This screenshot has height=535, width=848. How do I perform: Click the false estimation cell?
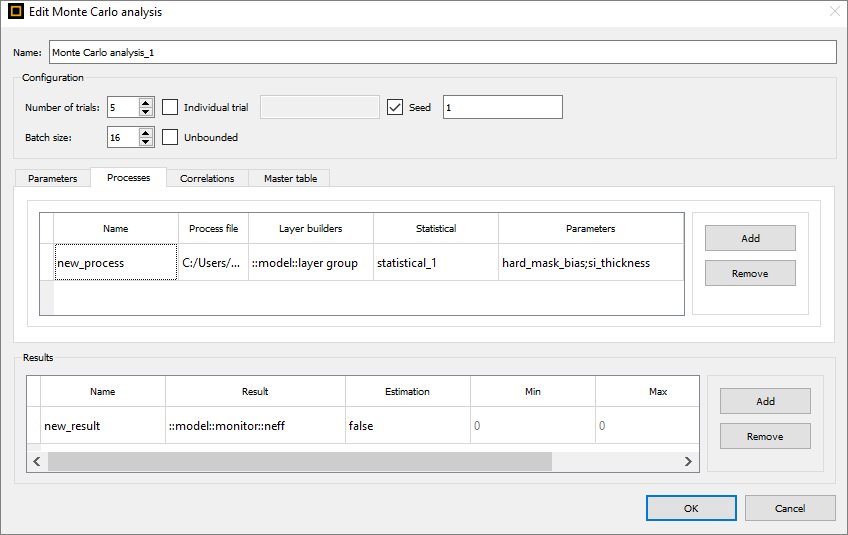point(408,426)
